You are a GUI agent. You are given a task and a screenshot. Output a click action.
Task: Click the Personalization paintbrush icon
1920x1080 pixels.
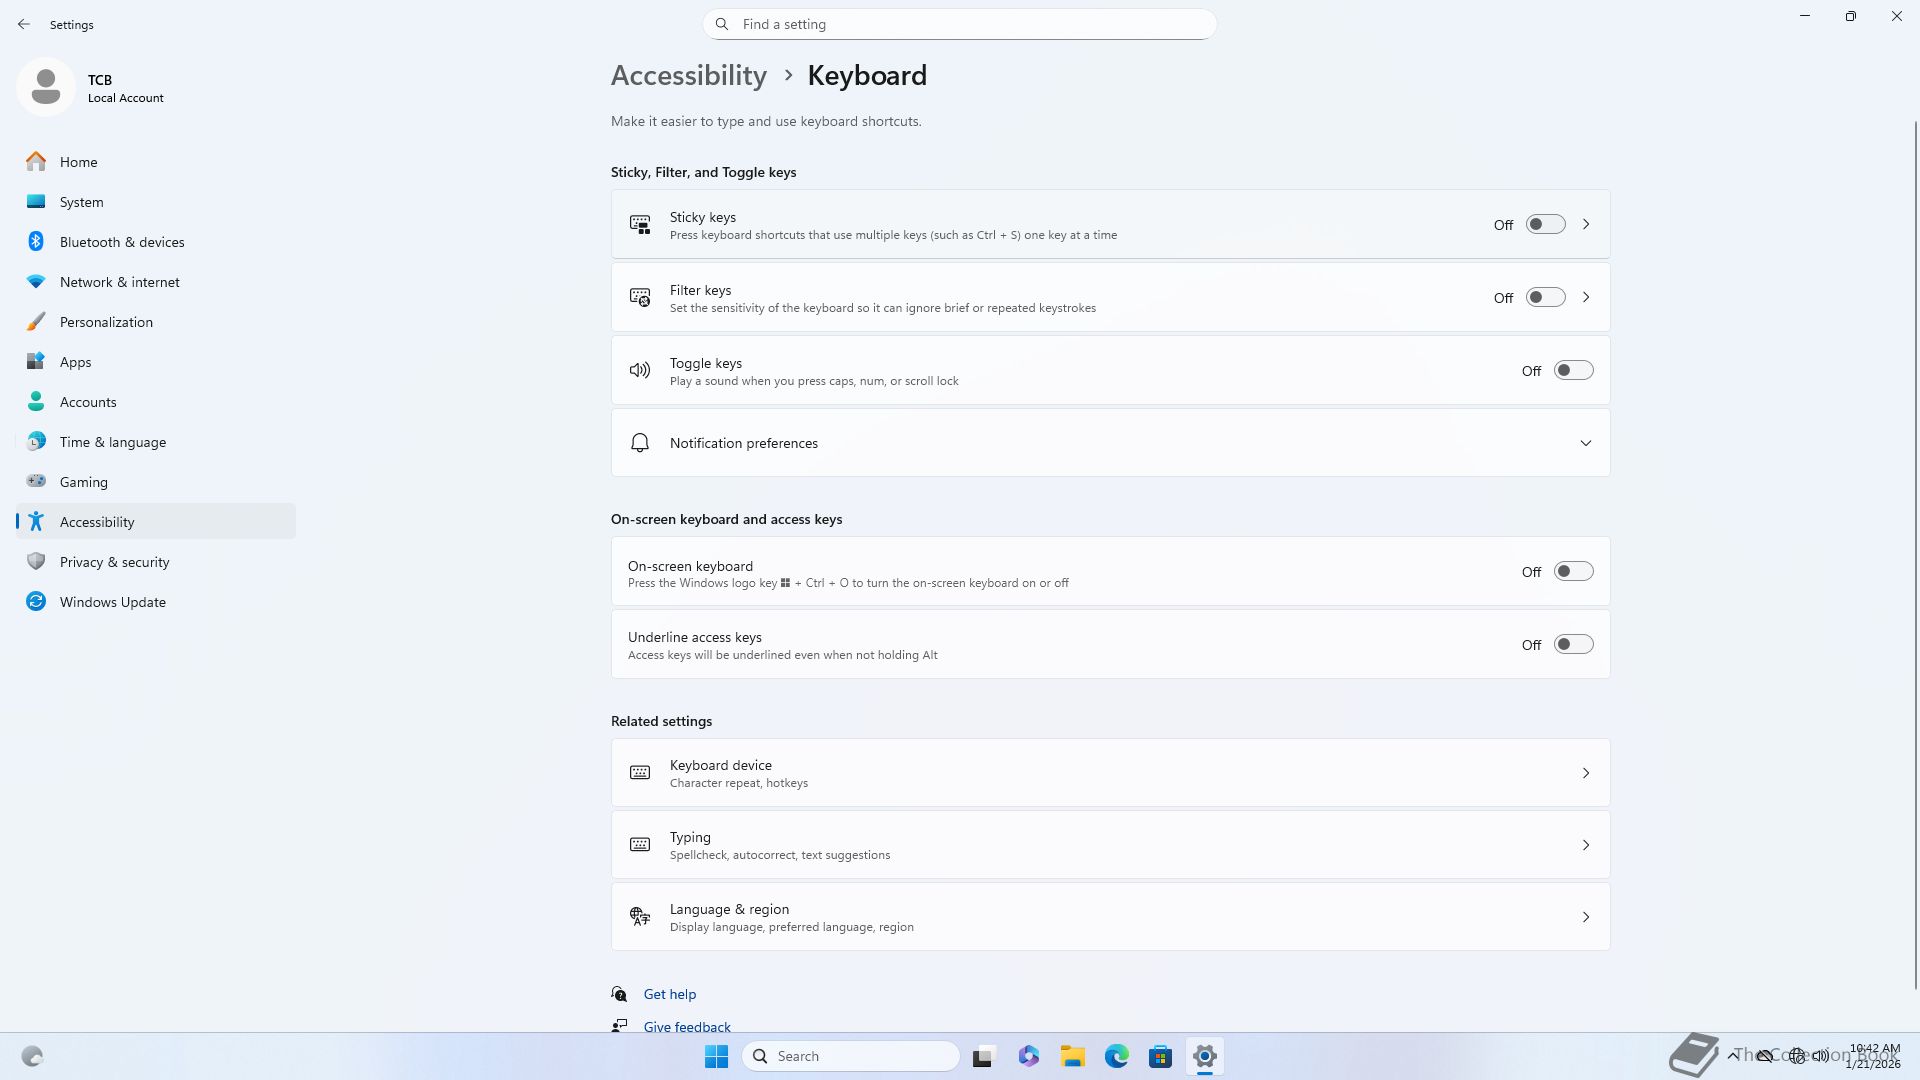tap(36, 322)
